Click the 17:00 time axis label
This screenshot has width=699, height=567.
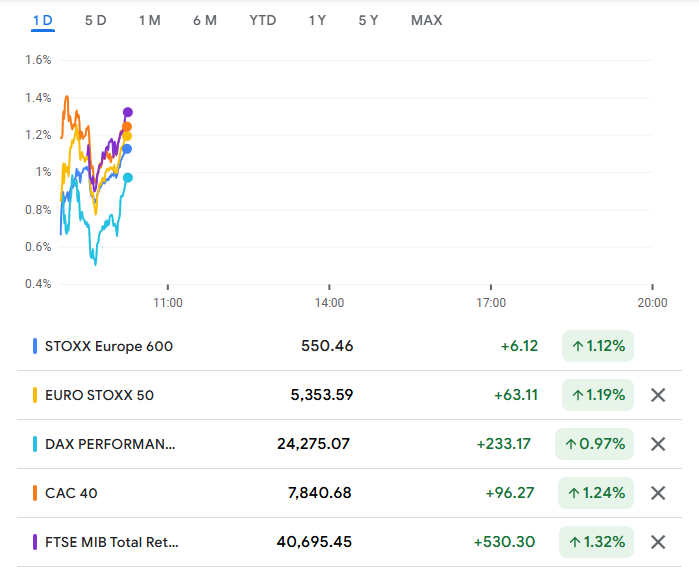[491, 303]
